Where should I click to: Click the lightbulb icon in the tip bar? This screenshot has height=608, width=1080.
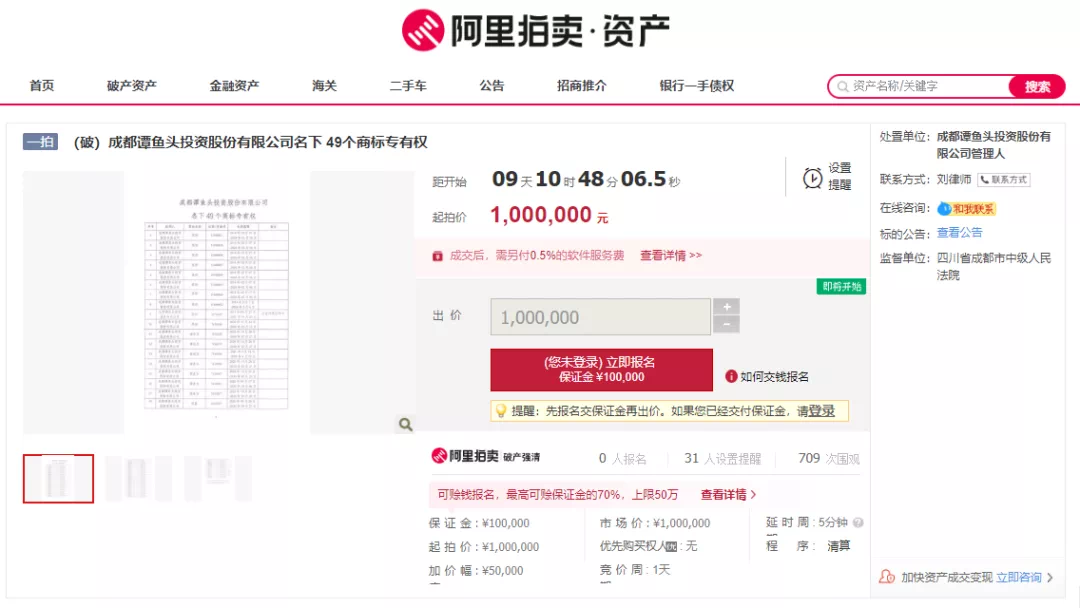(500, 412)
